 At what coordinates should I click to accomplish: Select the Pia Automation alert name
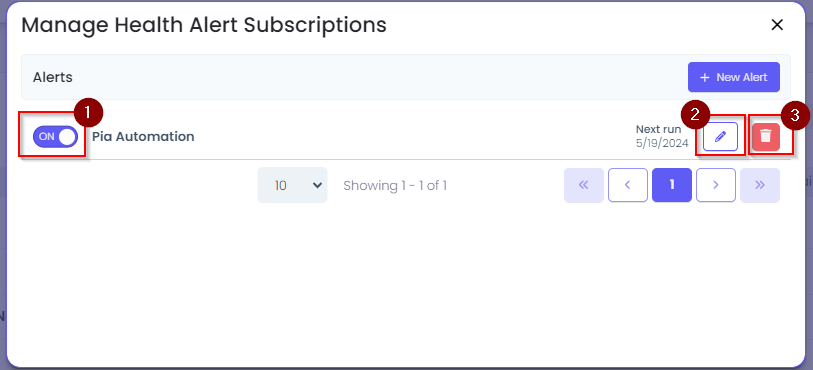[143, 137]
